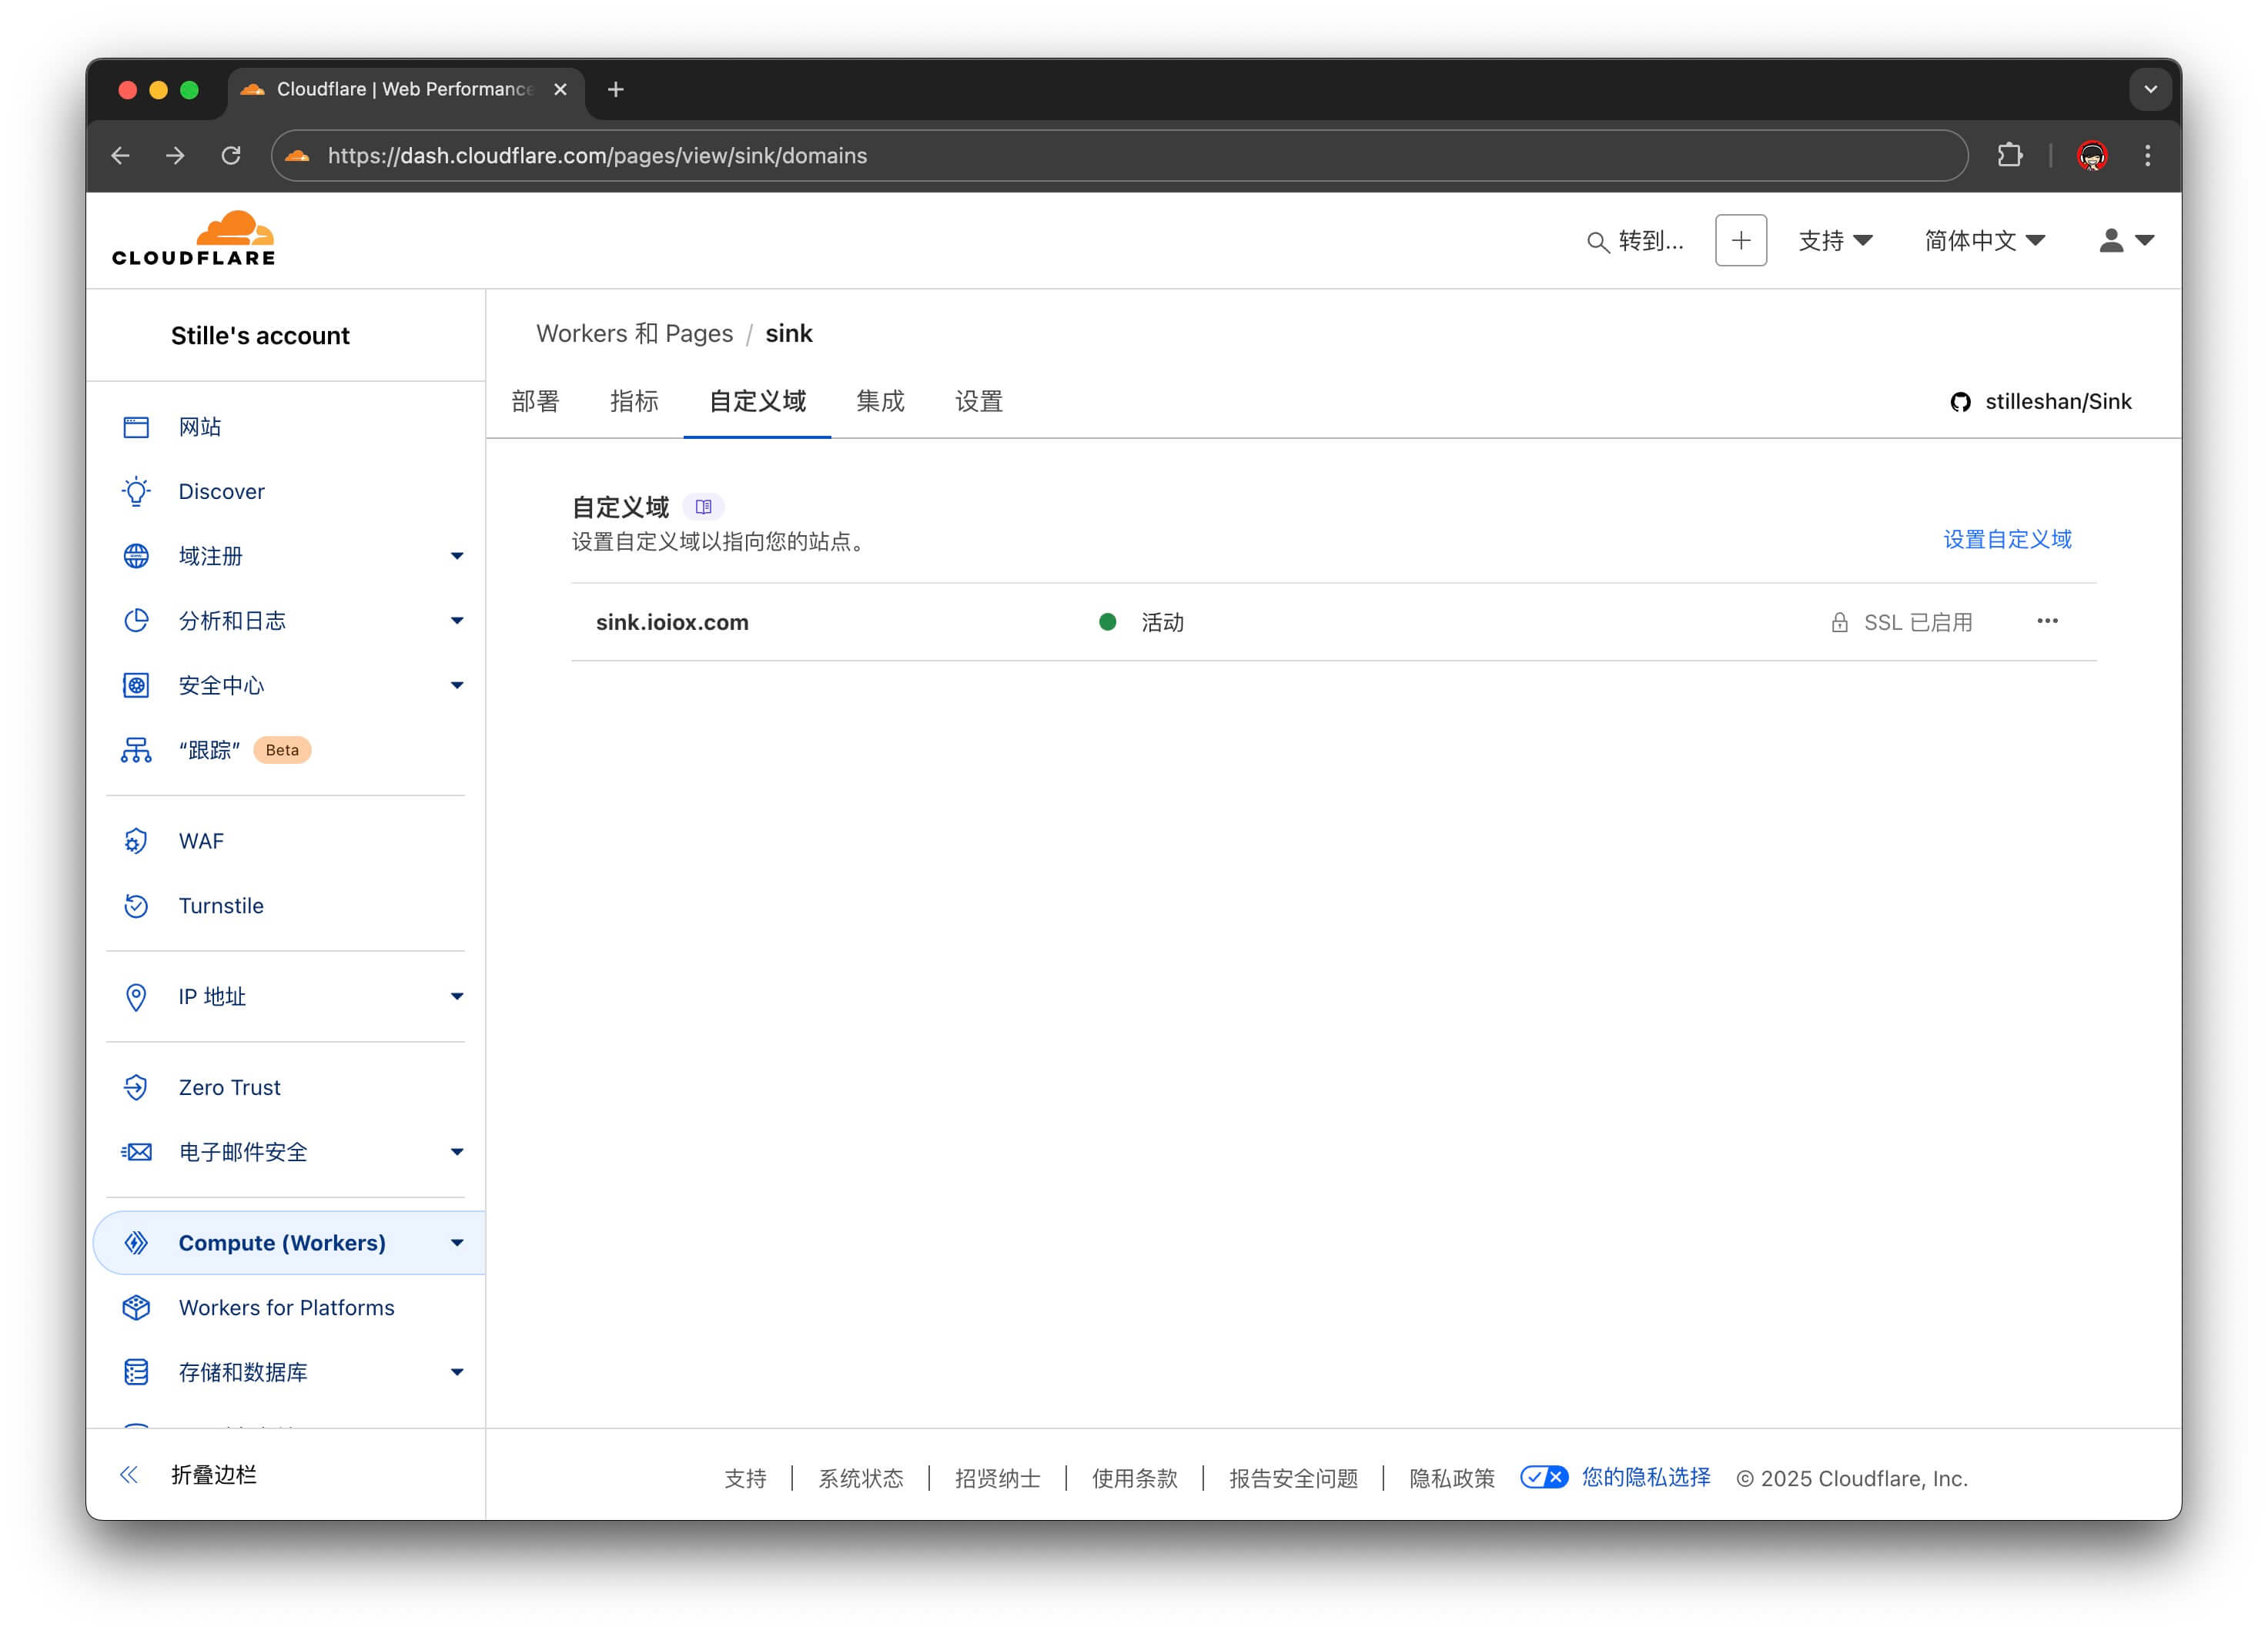
Task: Collapse the Compute (Workers) section arrow
Action: (457, 1243)
